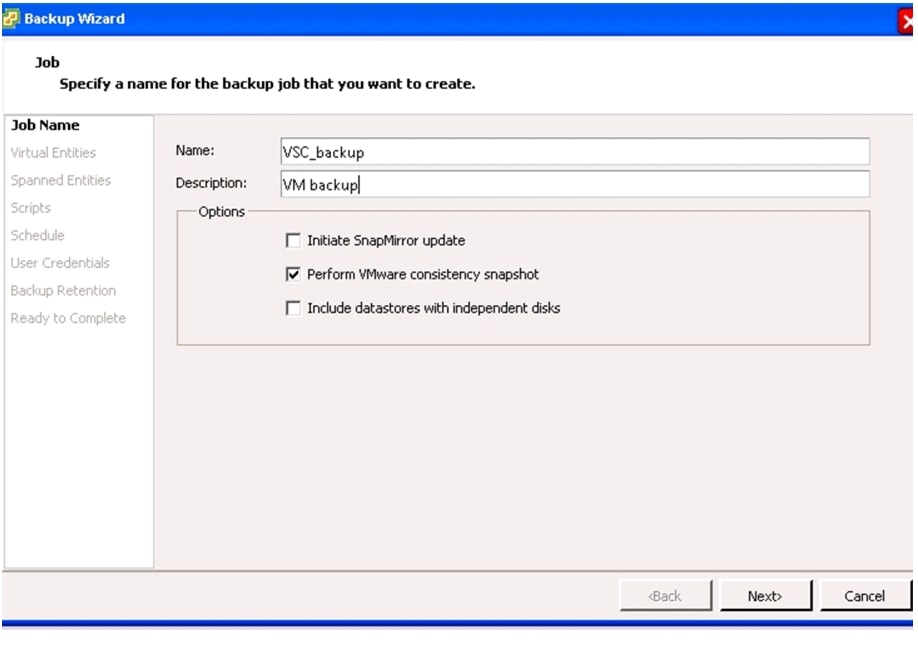
Task: Click the Description text field
Action: tap(575, 184)
